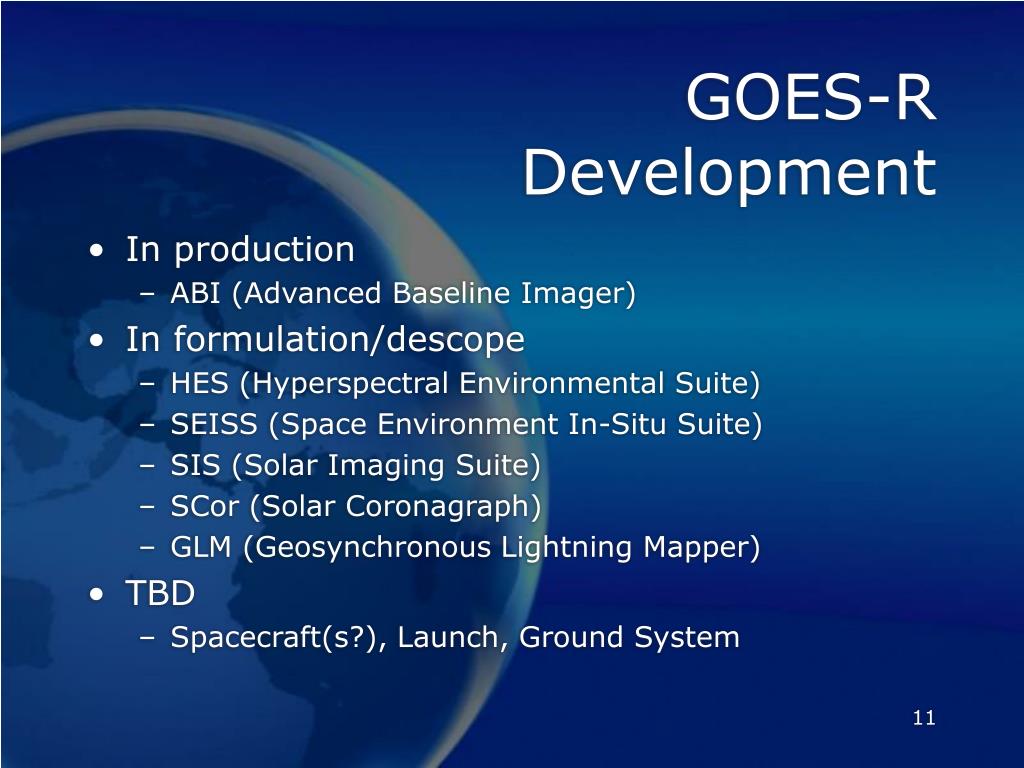Select the 'TBD' bullet
1024x768 pixels.
tap(160, 594)
